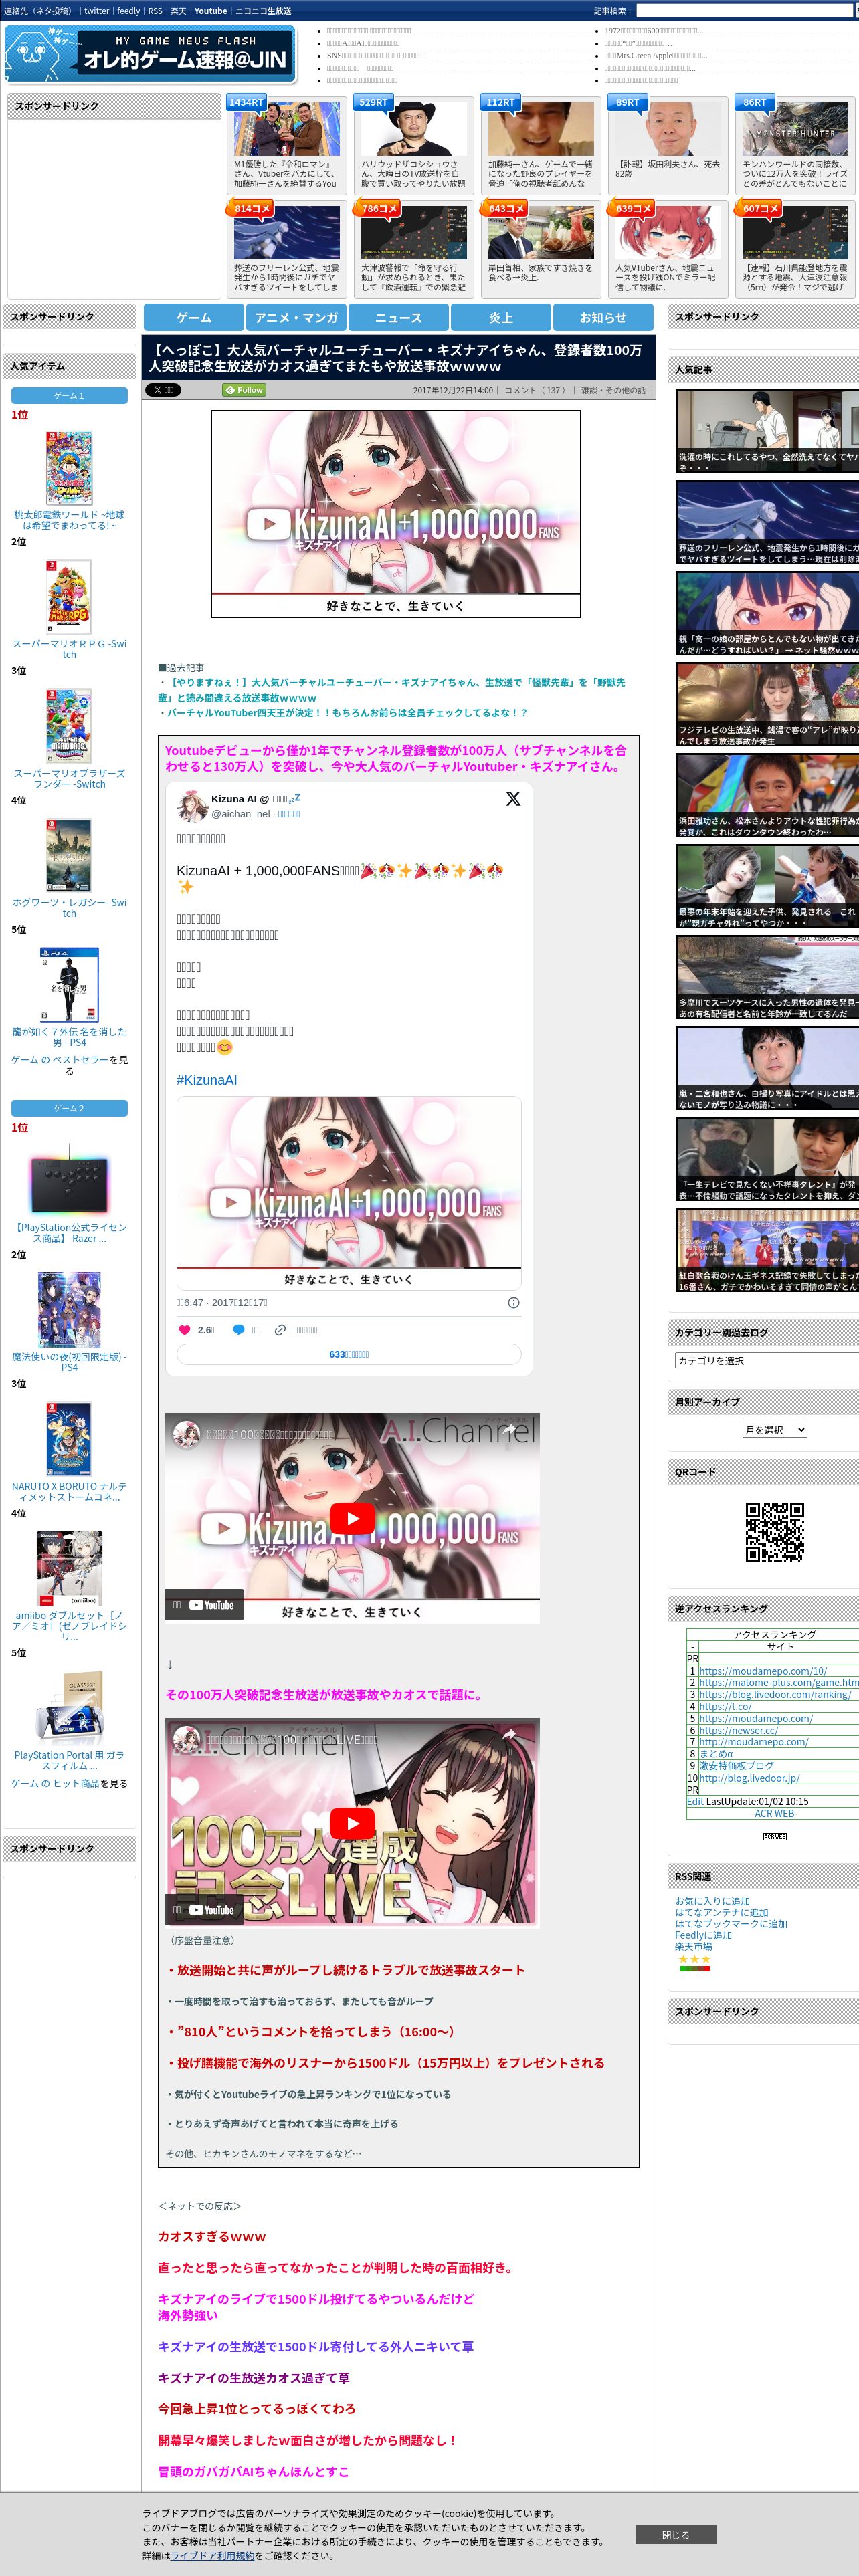This screenshot has width=859, height=2576.
Task: Click the 激安特価板ブログ ranking link
Action: pyautogui.click(x=736, y=1766)
